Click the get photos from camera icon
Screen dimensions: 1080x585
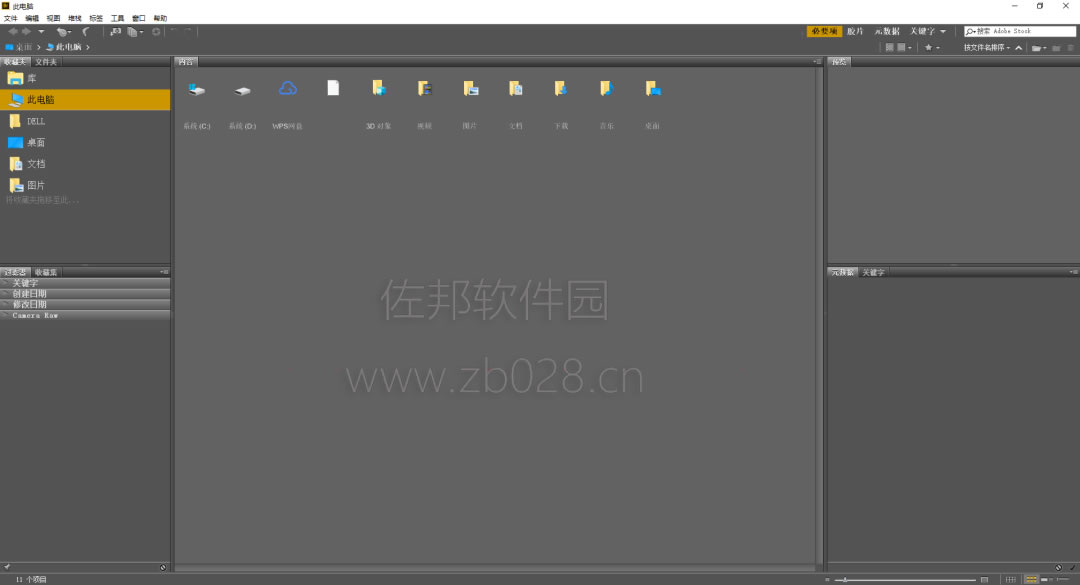pyautogui.click(x=116, y=32)
